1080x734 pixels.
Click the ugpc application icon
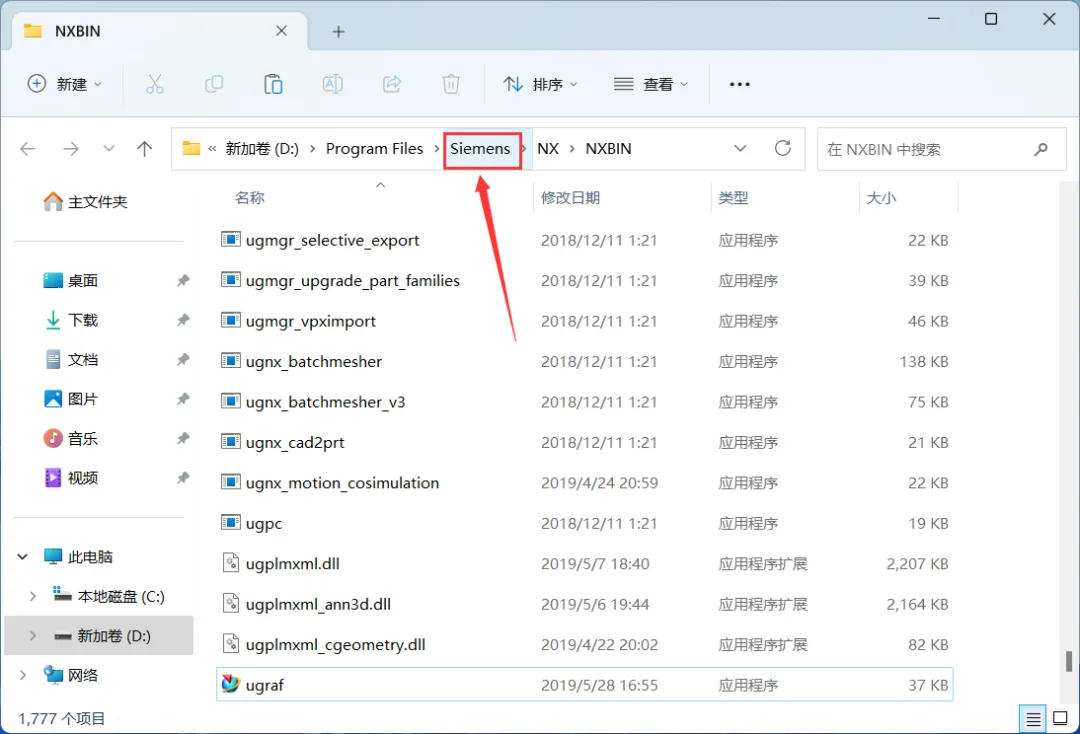pos(231,523)
